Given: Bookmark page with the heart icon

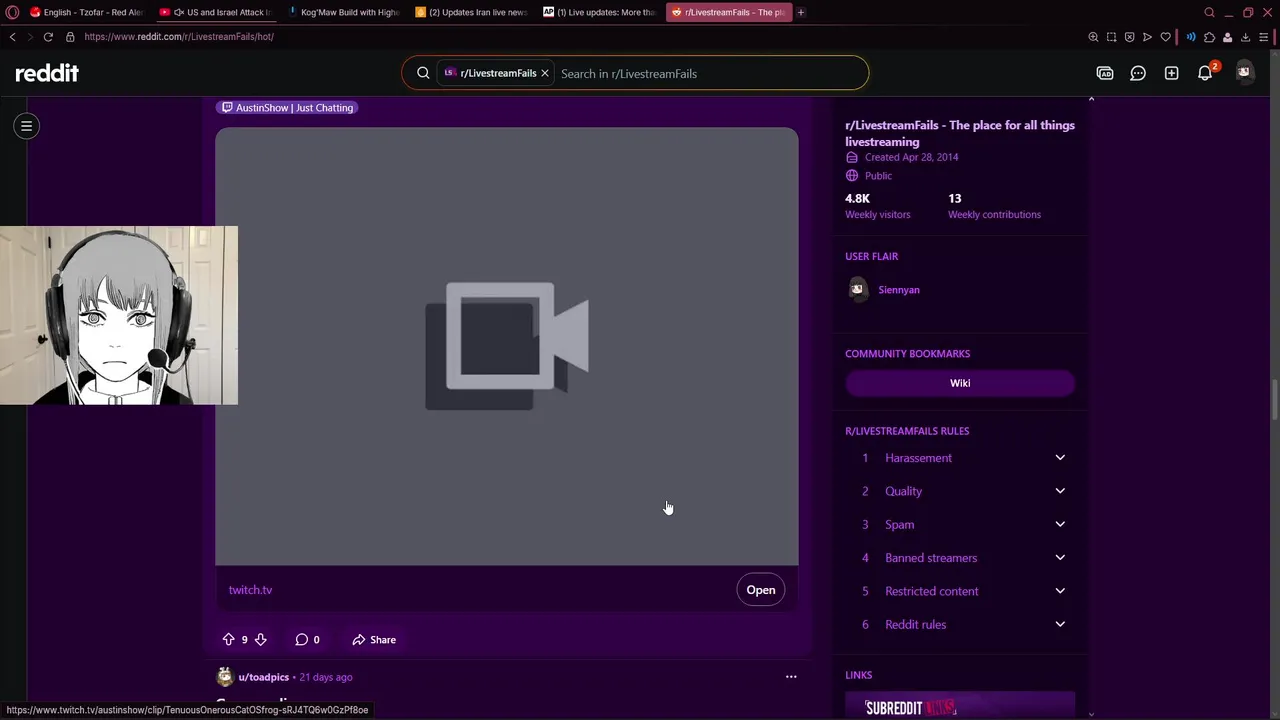Looking at the screenshot, I should (1165, 37).
